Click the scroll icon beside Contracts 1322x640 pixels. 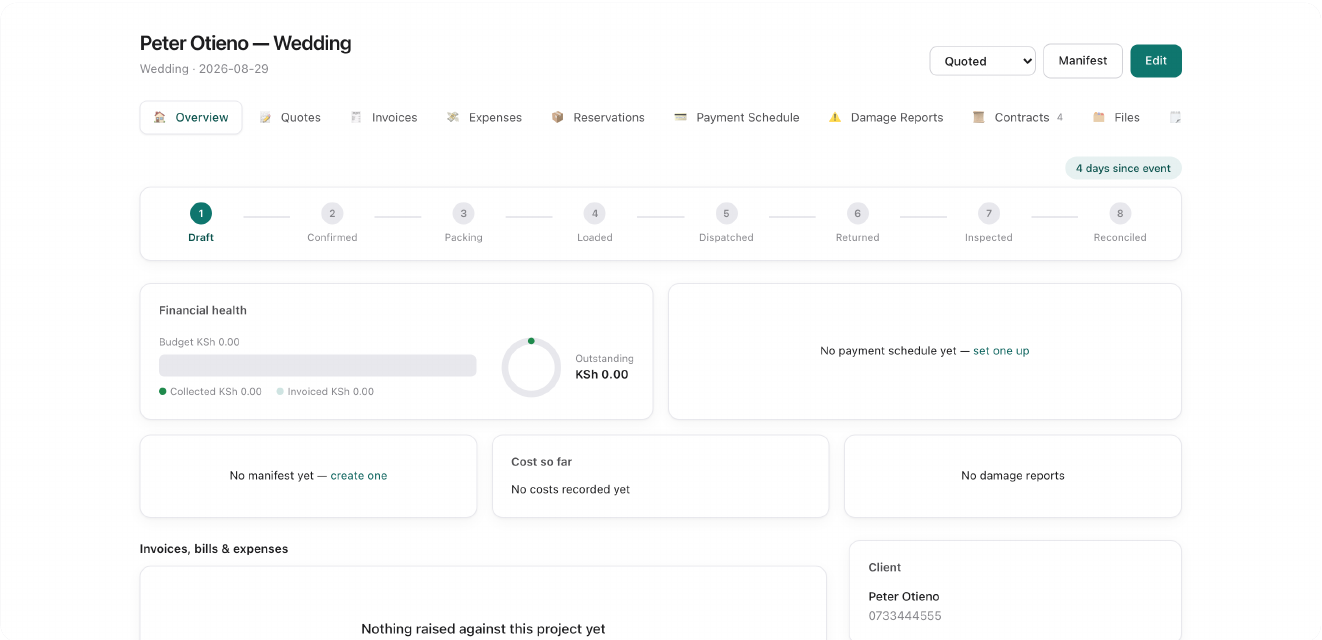point(979,117)
